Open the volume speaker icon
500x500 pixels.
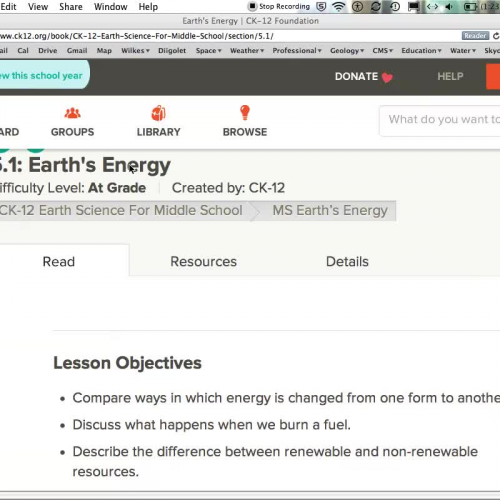tap(450, 6)
